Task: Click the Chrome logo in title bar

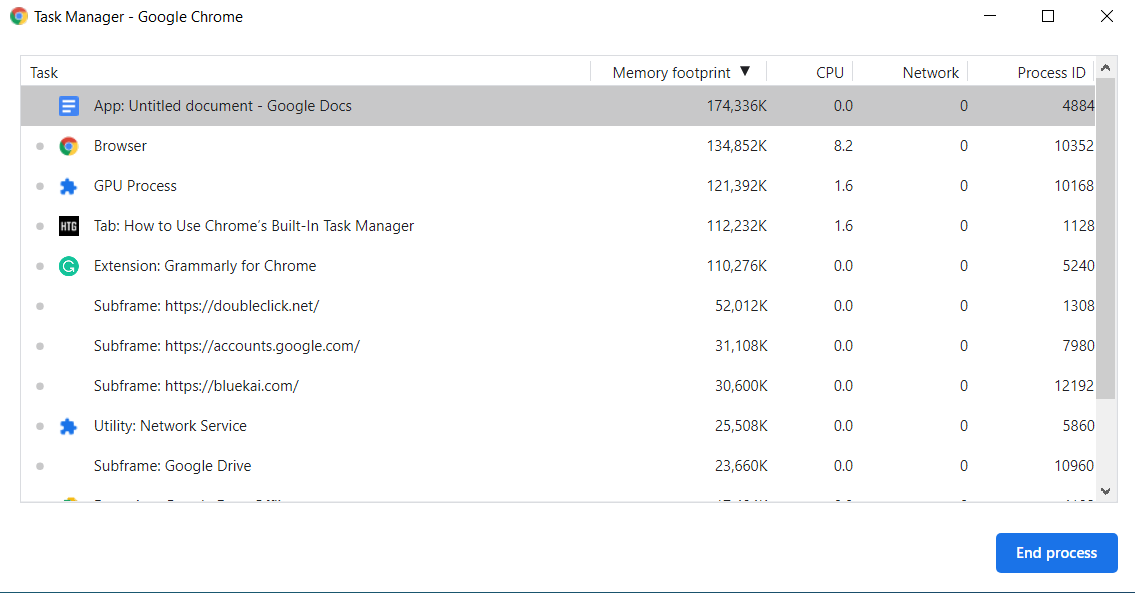Action: [x=18, y=17]
